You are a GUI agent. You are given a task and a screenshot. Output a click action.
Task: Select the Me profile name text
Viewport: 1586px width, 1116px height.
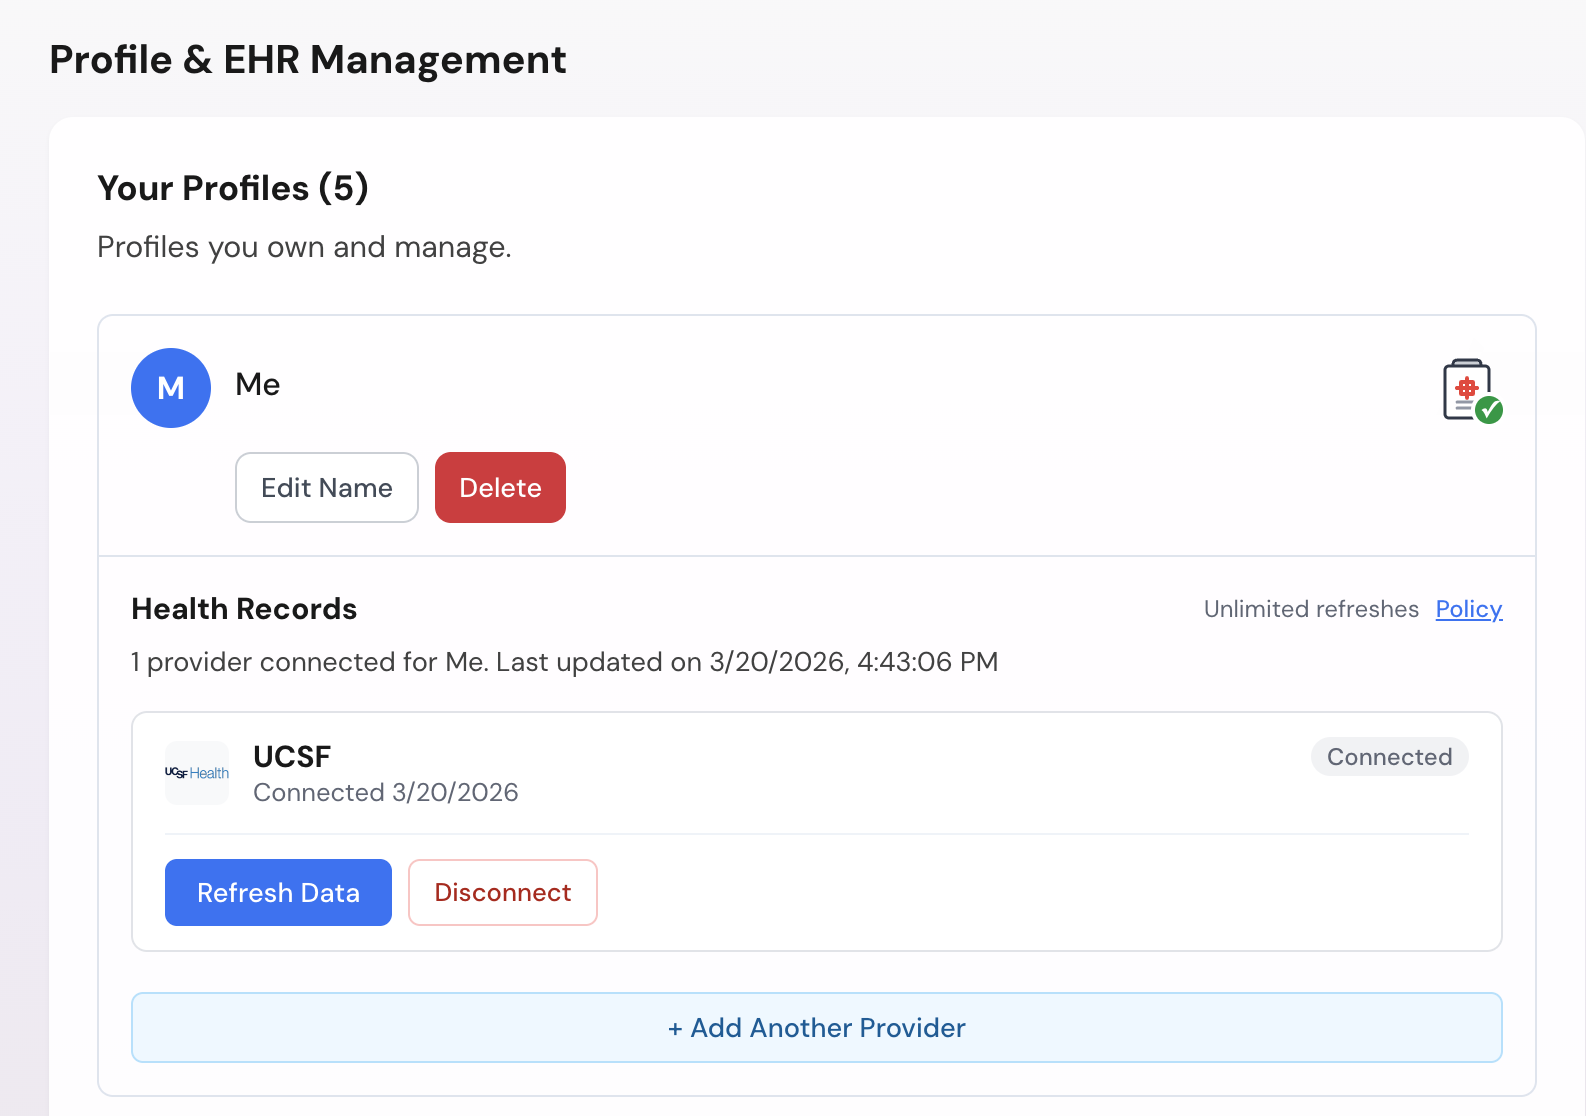click(x=258, y=384)
